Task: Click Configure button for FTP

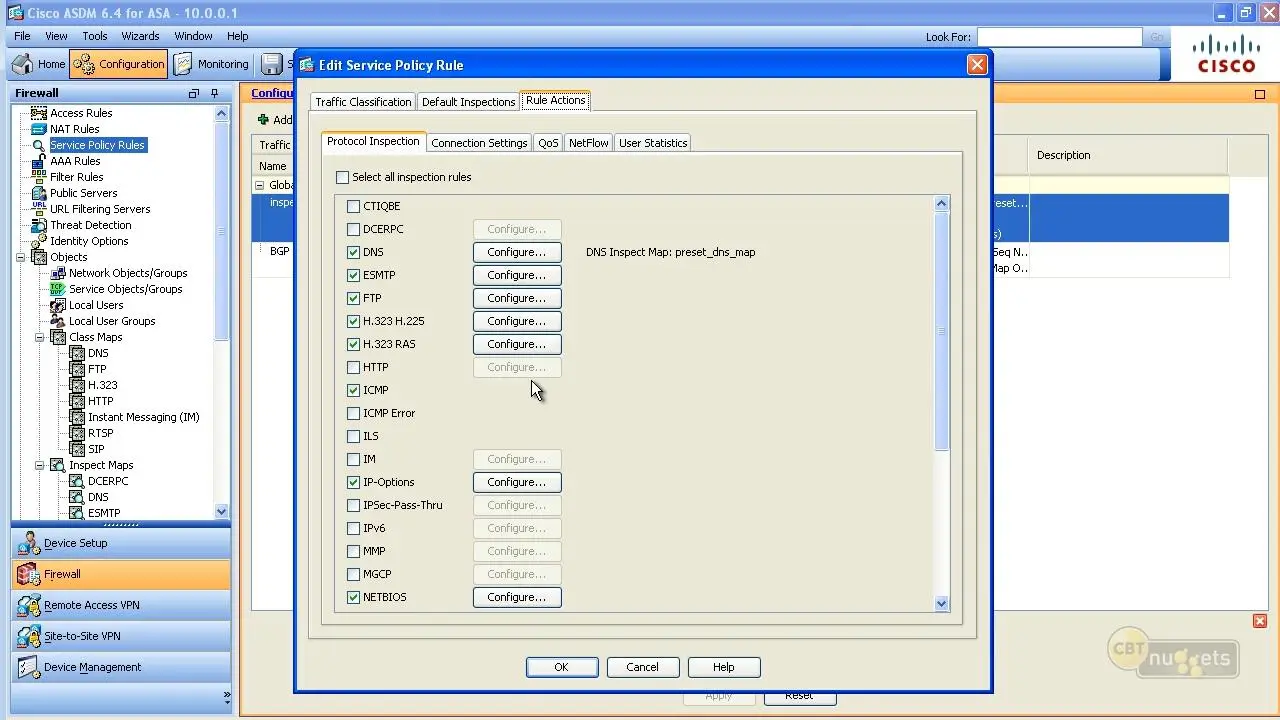Action: tap(517, 298)
